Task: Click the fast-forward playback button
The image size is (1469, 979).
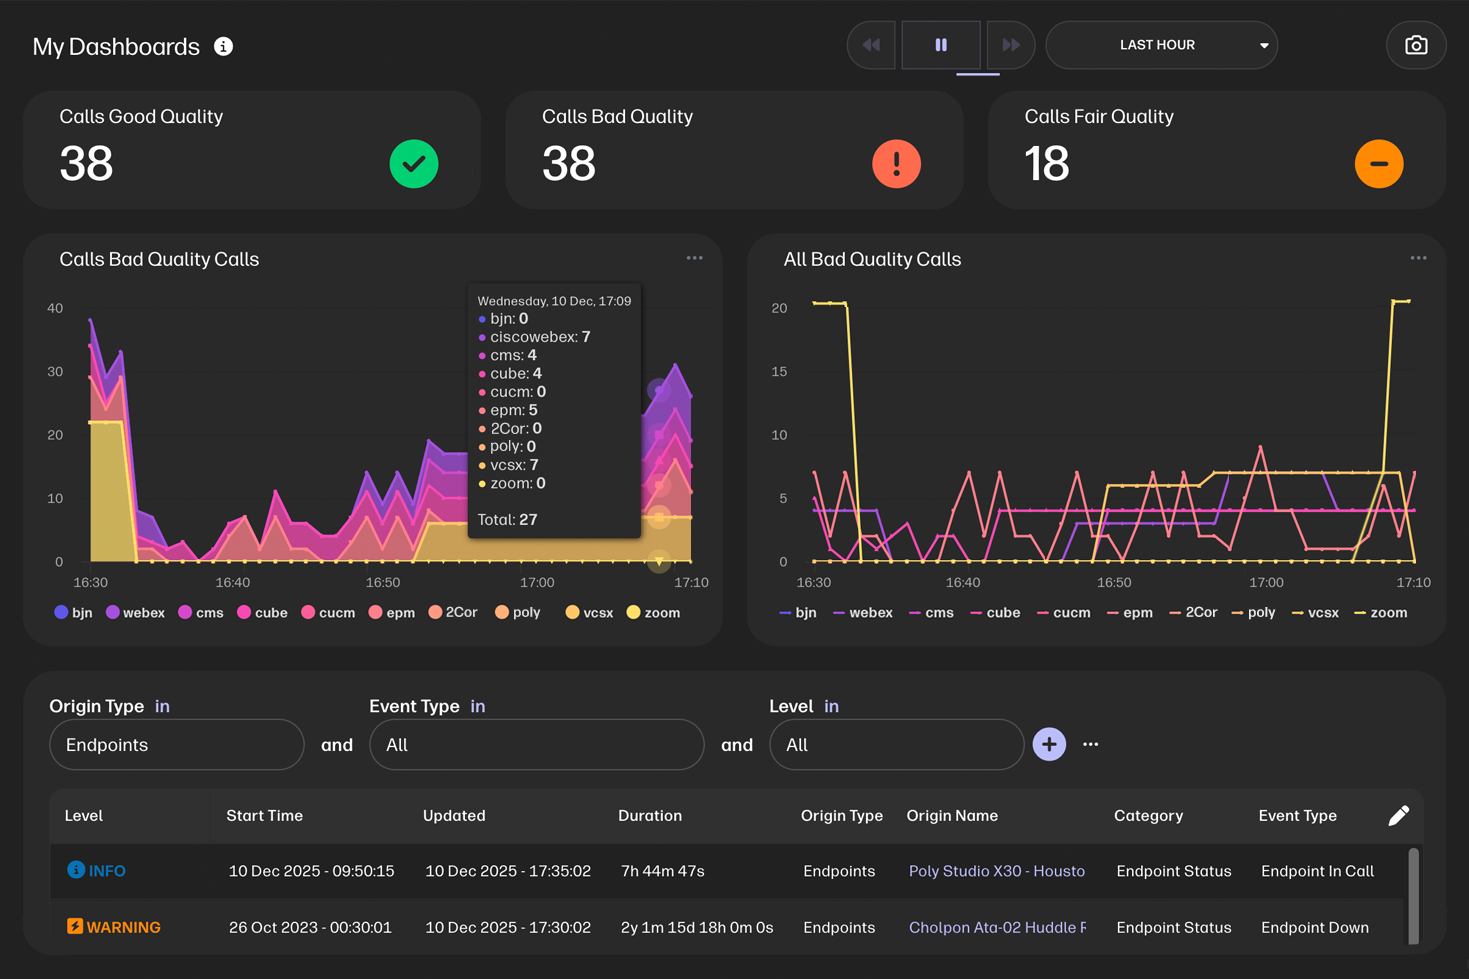Action: pyautogui.click(x=1010, y=45)
